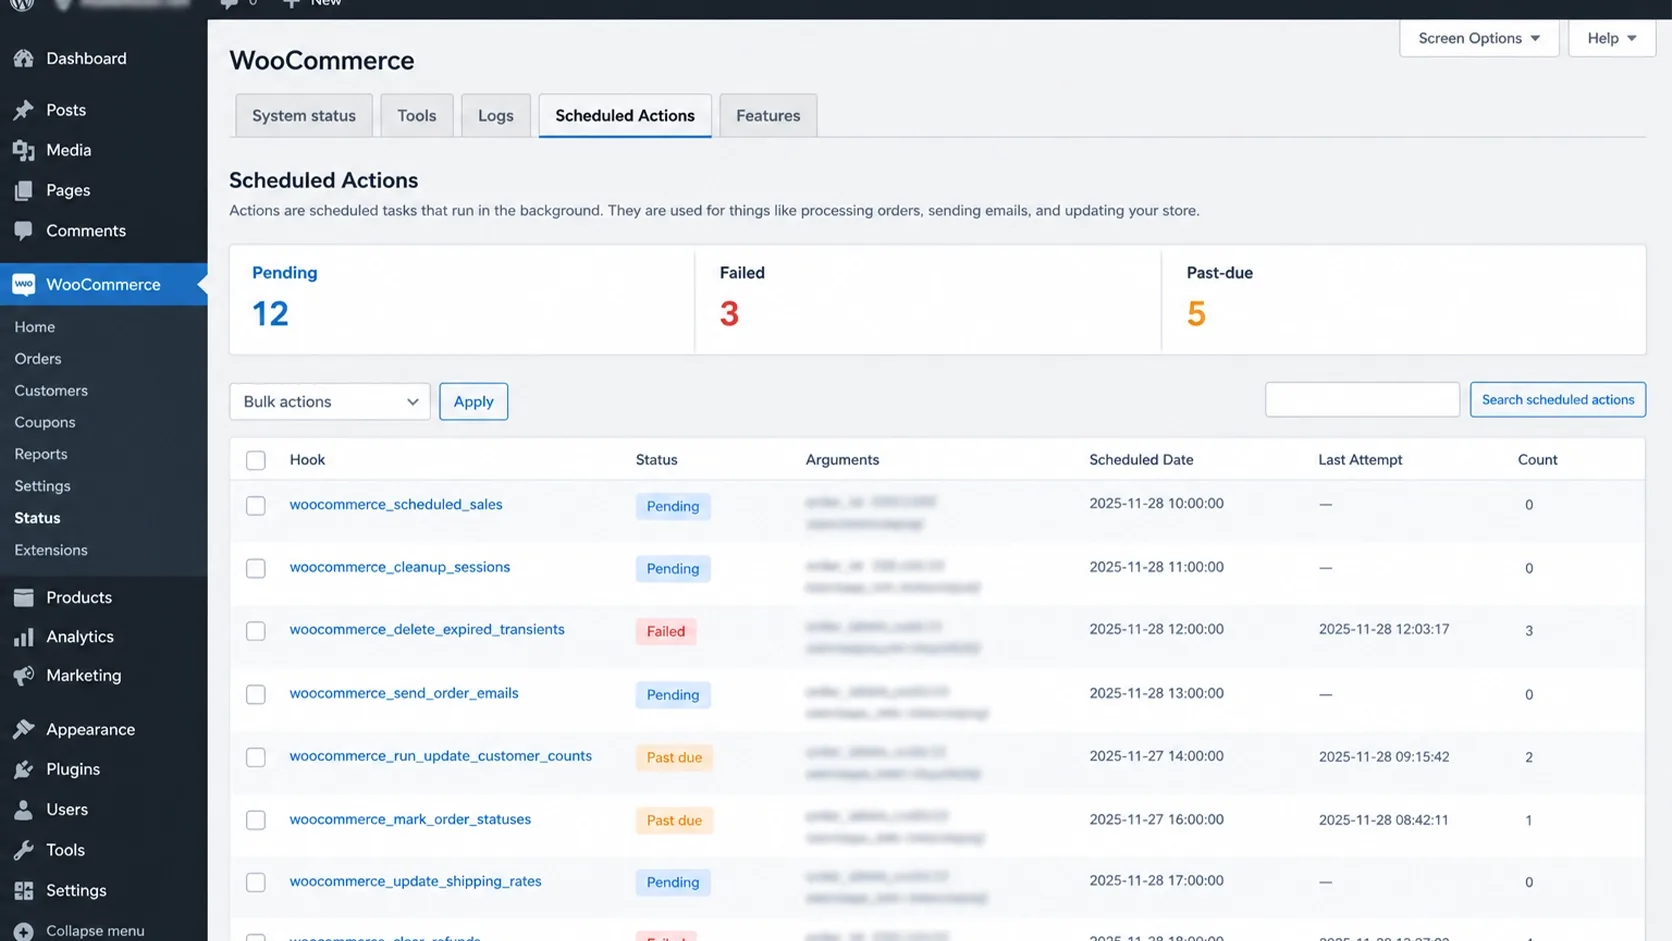Click the Search scheduled actions button

click(1558, 400)
